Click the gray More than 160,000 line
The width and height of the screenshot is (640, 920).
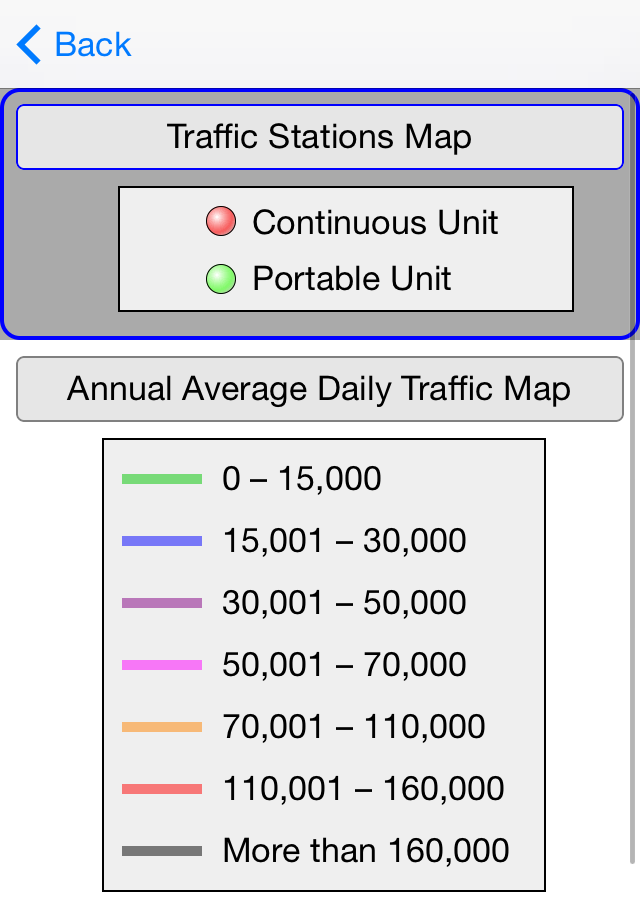162,851
